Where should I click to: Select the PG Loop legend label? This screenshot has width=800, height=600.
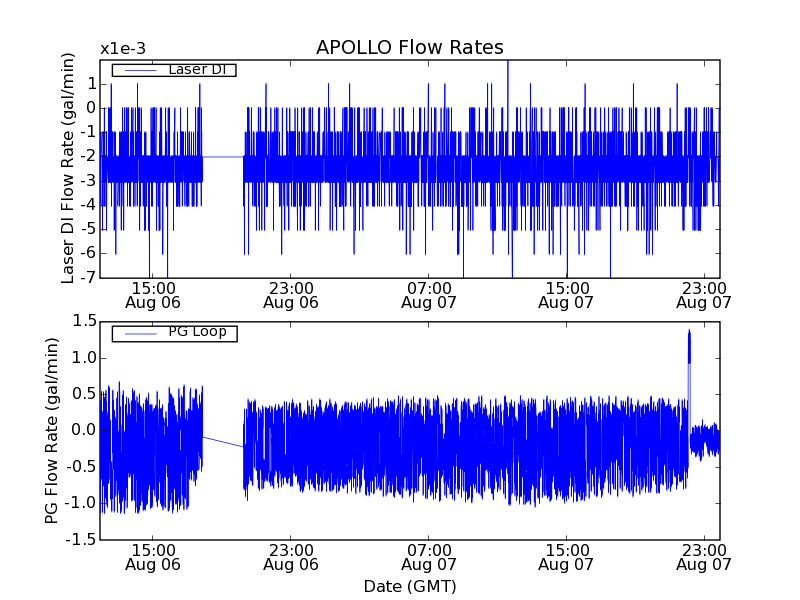click(x=197, y=332)
